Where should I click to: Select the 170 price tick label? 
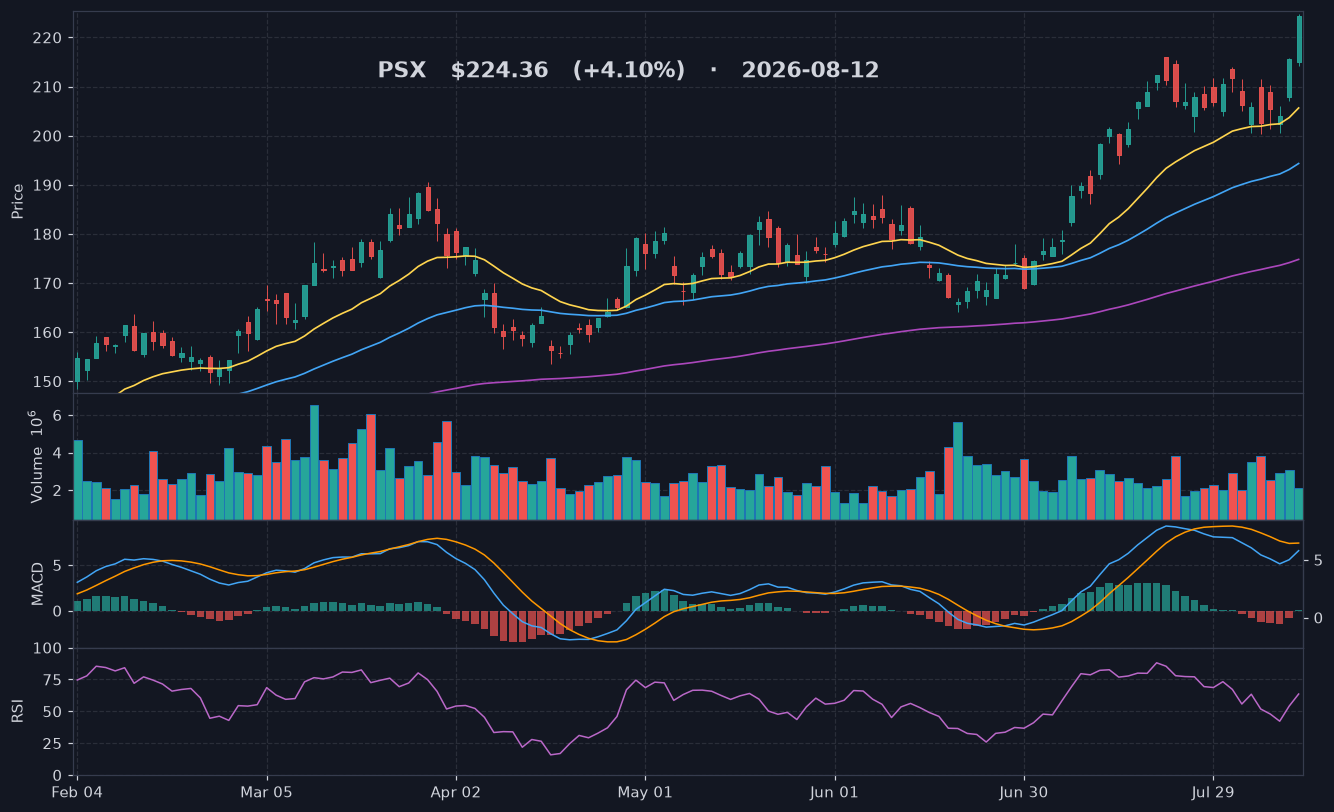(48, 283)
